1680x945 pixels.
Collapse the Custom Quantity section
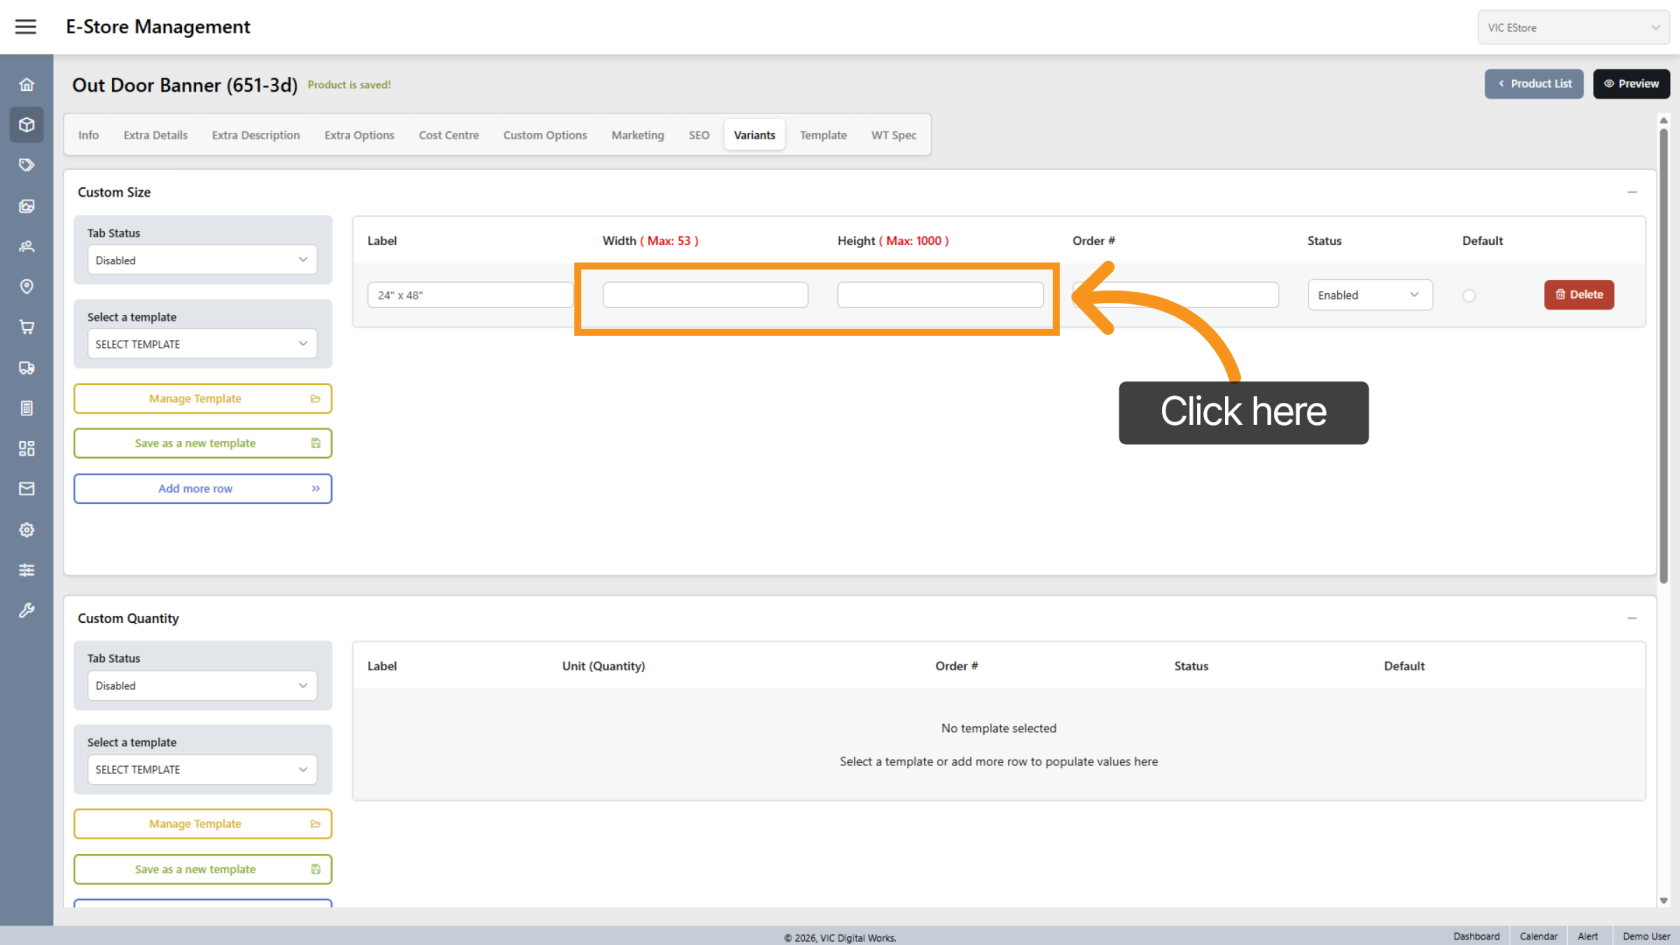click(1631, 618)
